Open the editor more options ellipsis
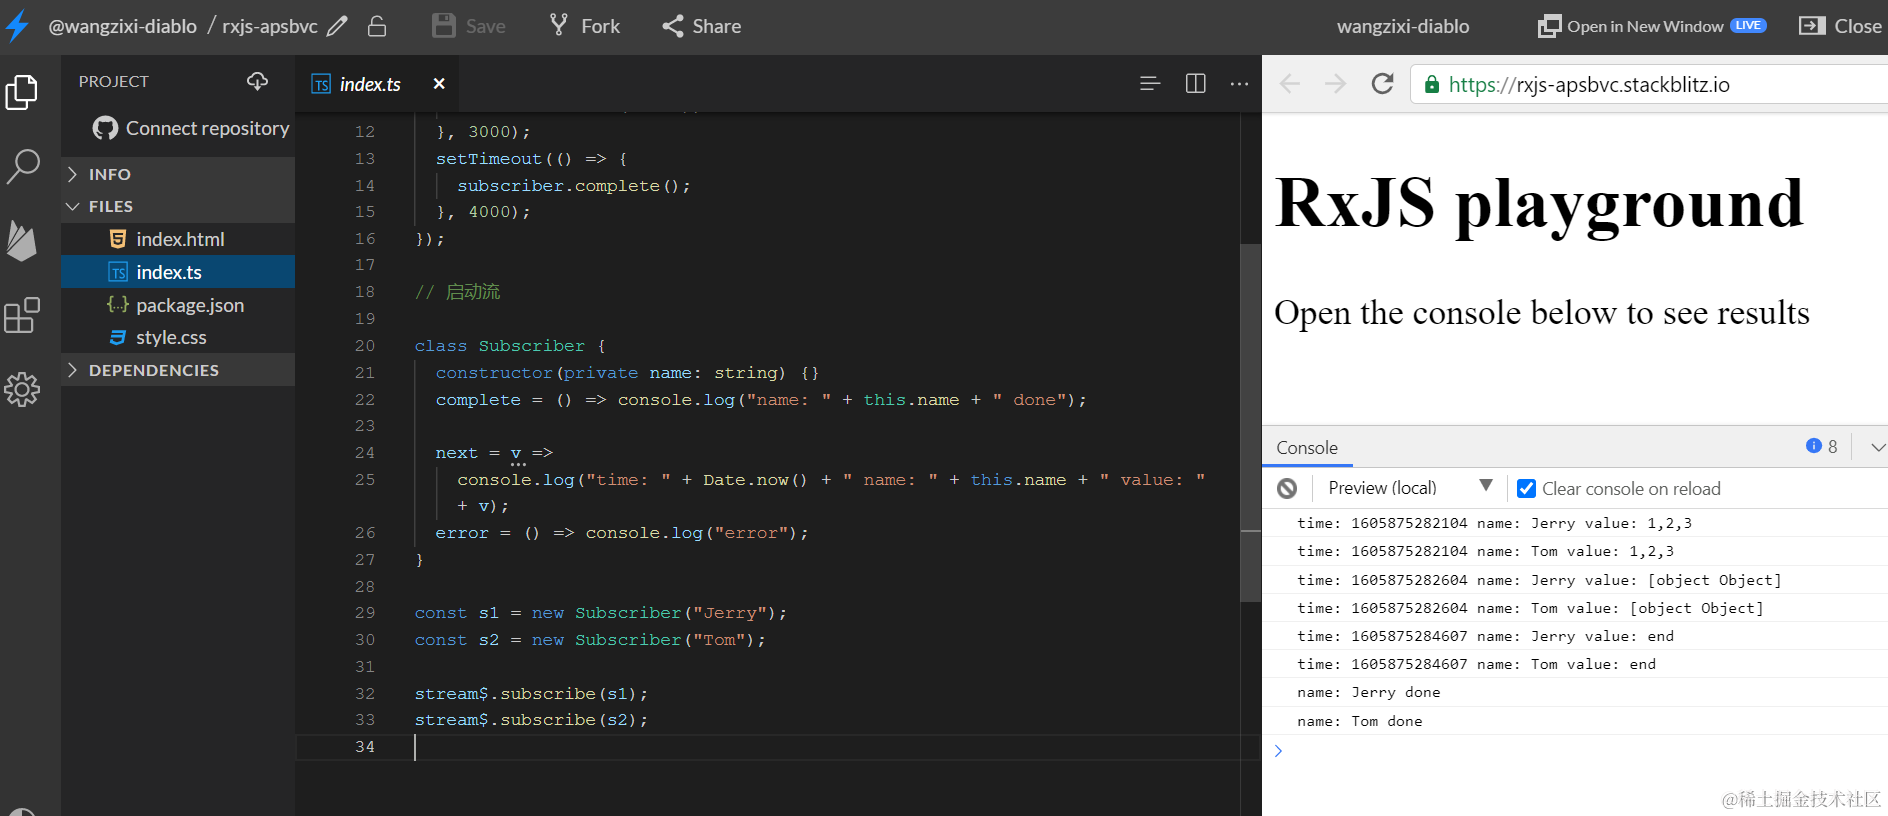Image resolution: width=1888 pixels, height=816 pixels. click(1239, 84)
